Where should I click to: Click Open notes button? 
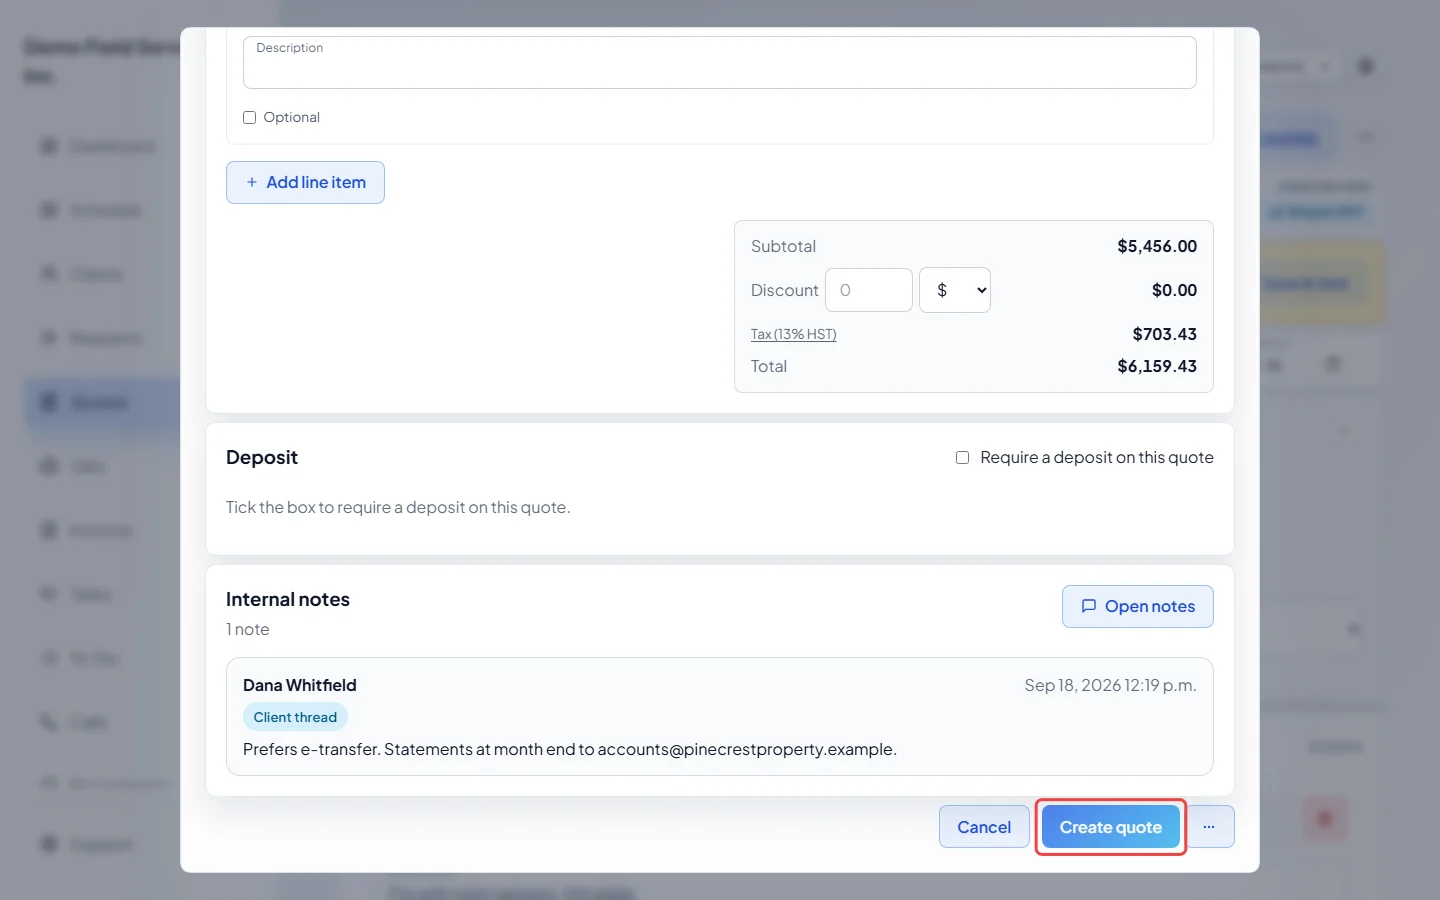tap(1137, 606)
